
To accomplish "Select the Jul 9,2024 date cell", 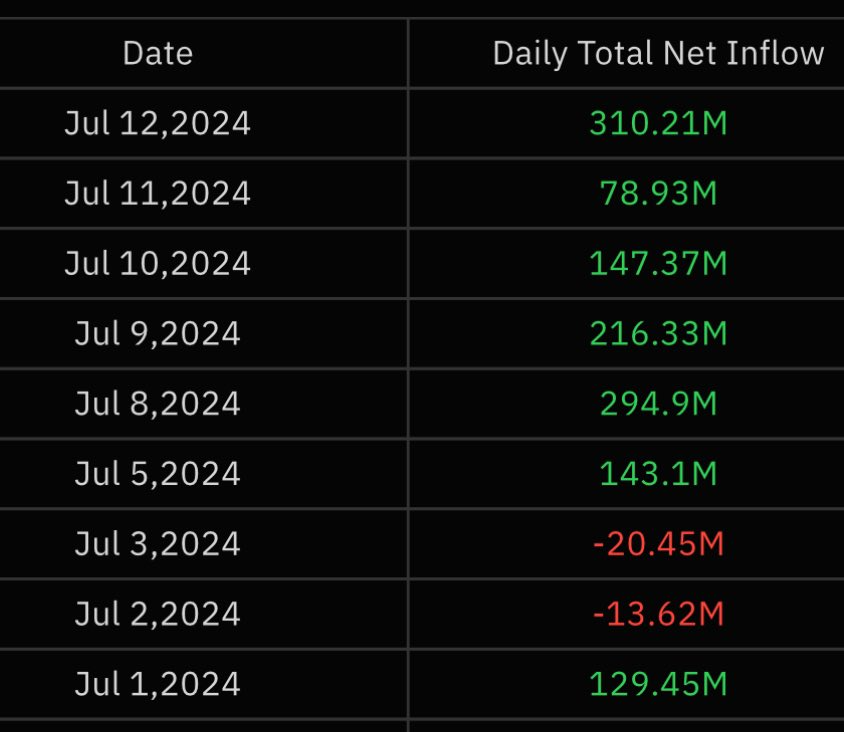I will 158,333.
